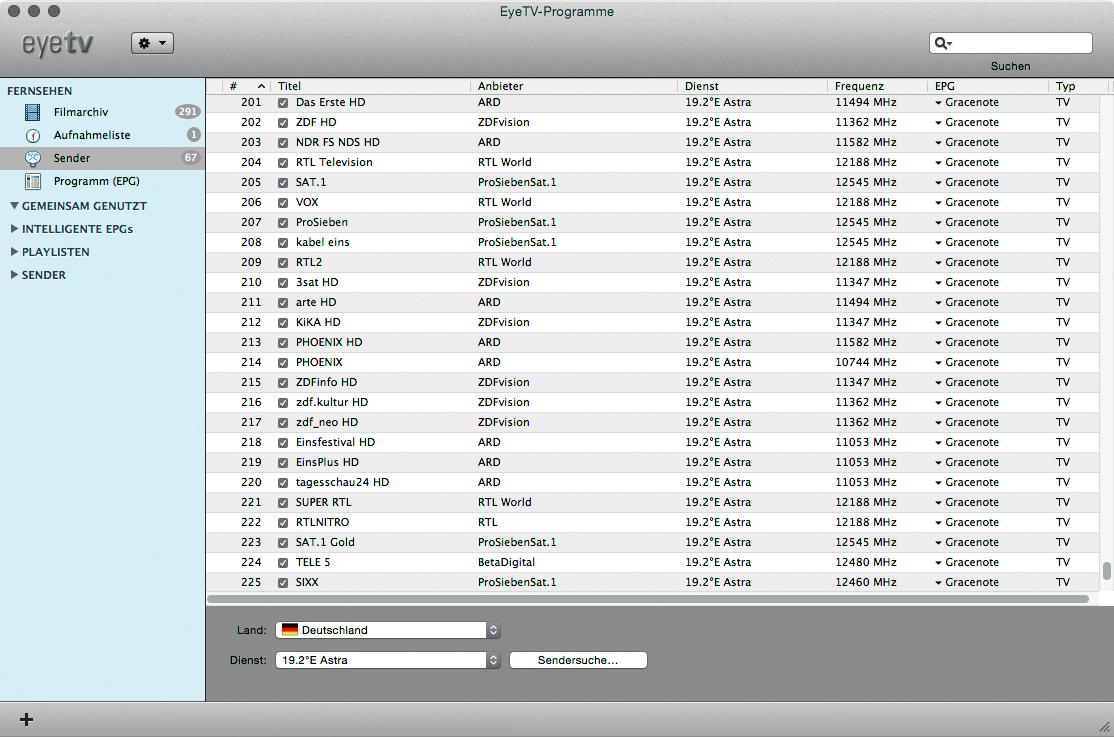Uncheck the ZDF HD channel checkbox
The width and height of the screenshot is (1114, 737).
pos(283,122)
